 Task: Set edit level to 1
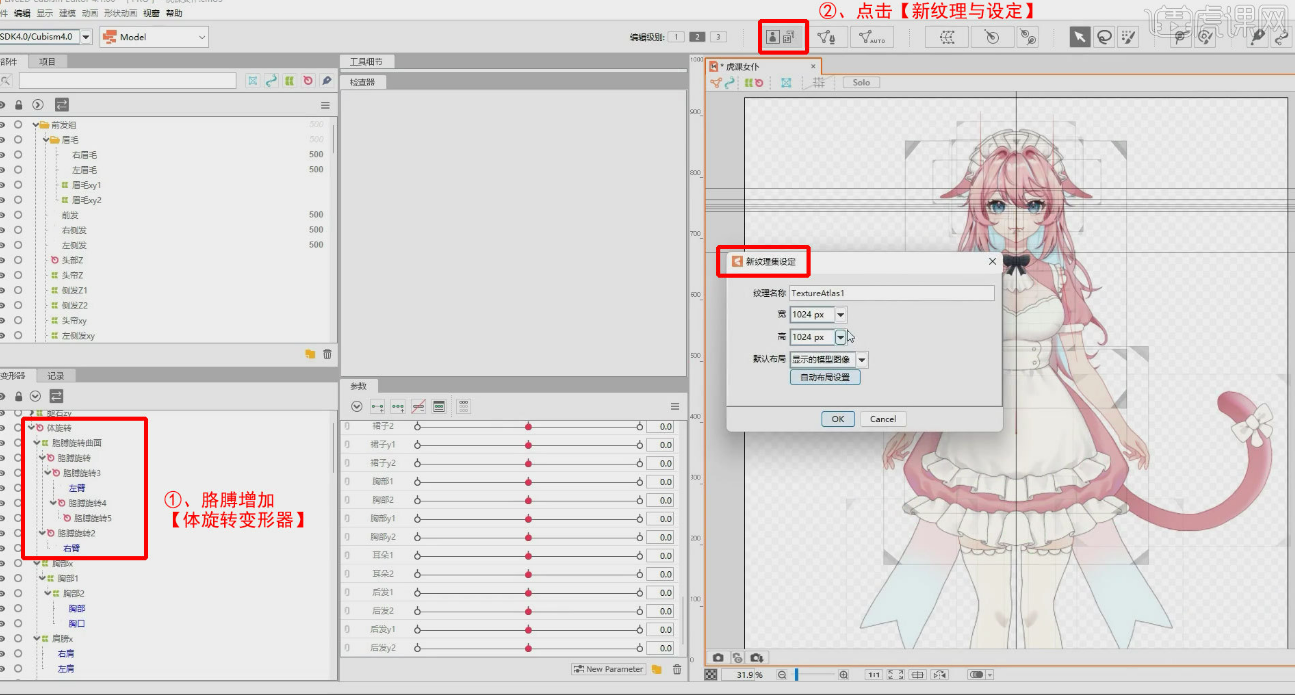coord(677,37)
